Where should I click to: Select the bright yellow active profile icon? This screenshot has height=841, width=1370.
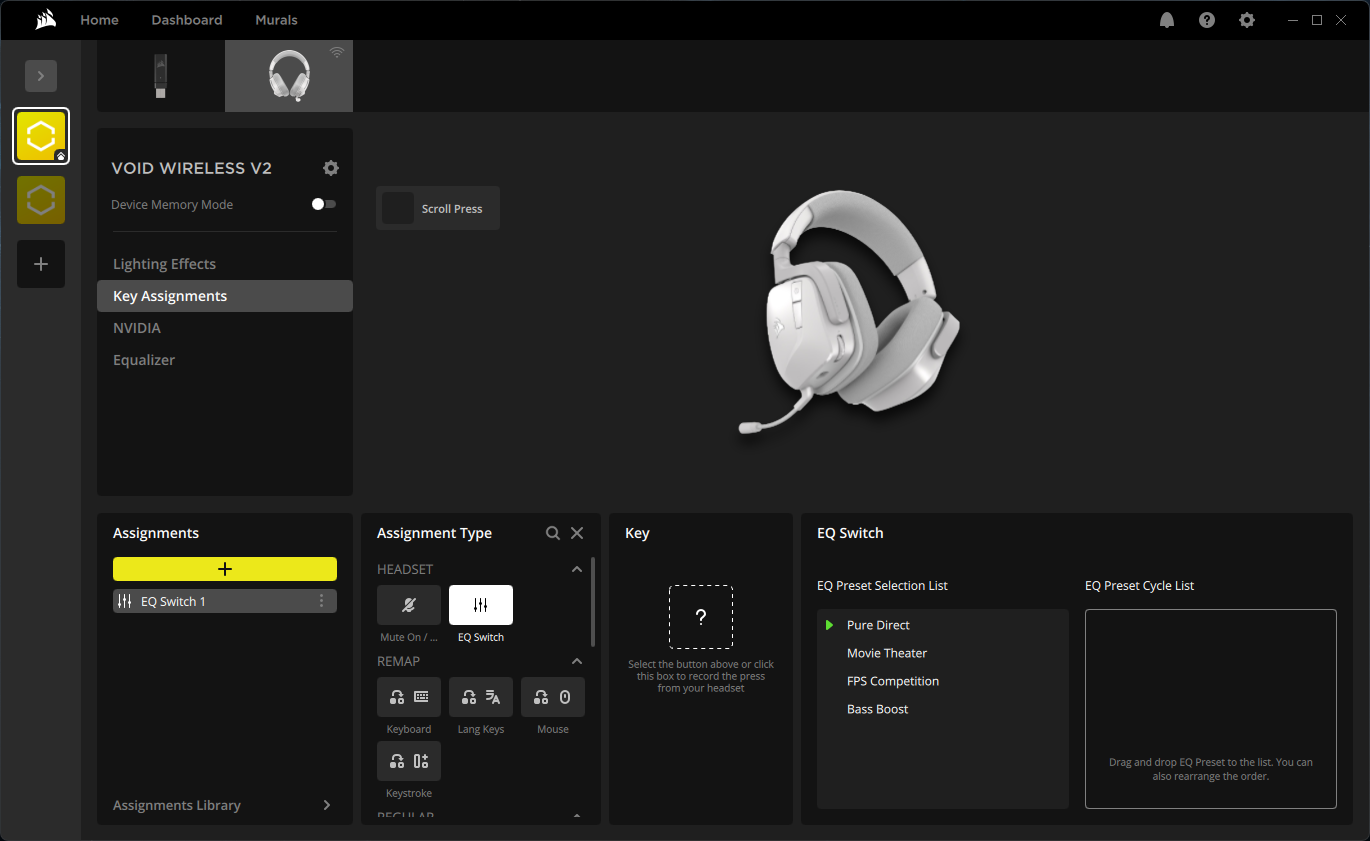[x=41, y=136]
